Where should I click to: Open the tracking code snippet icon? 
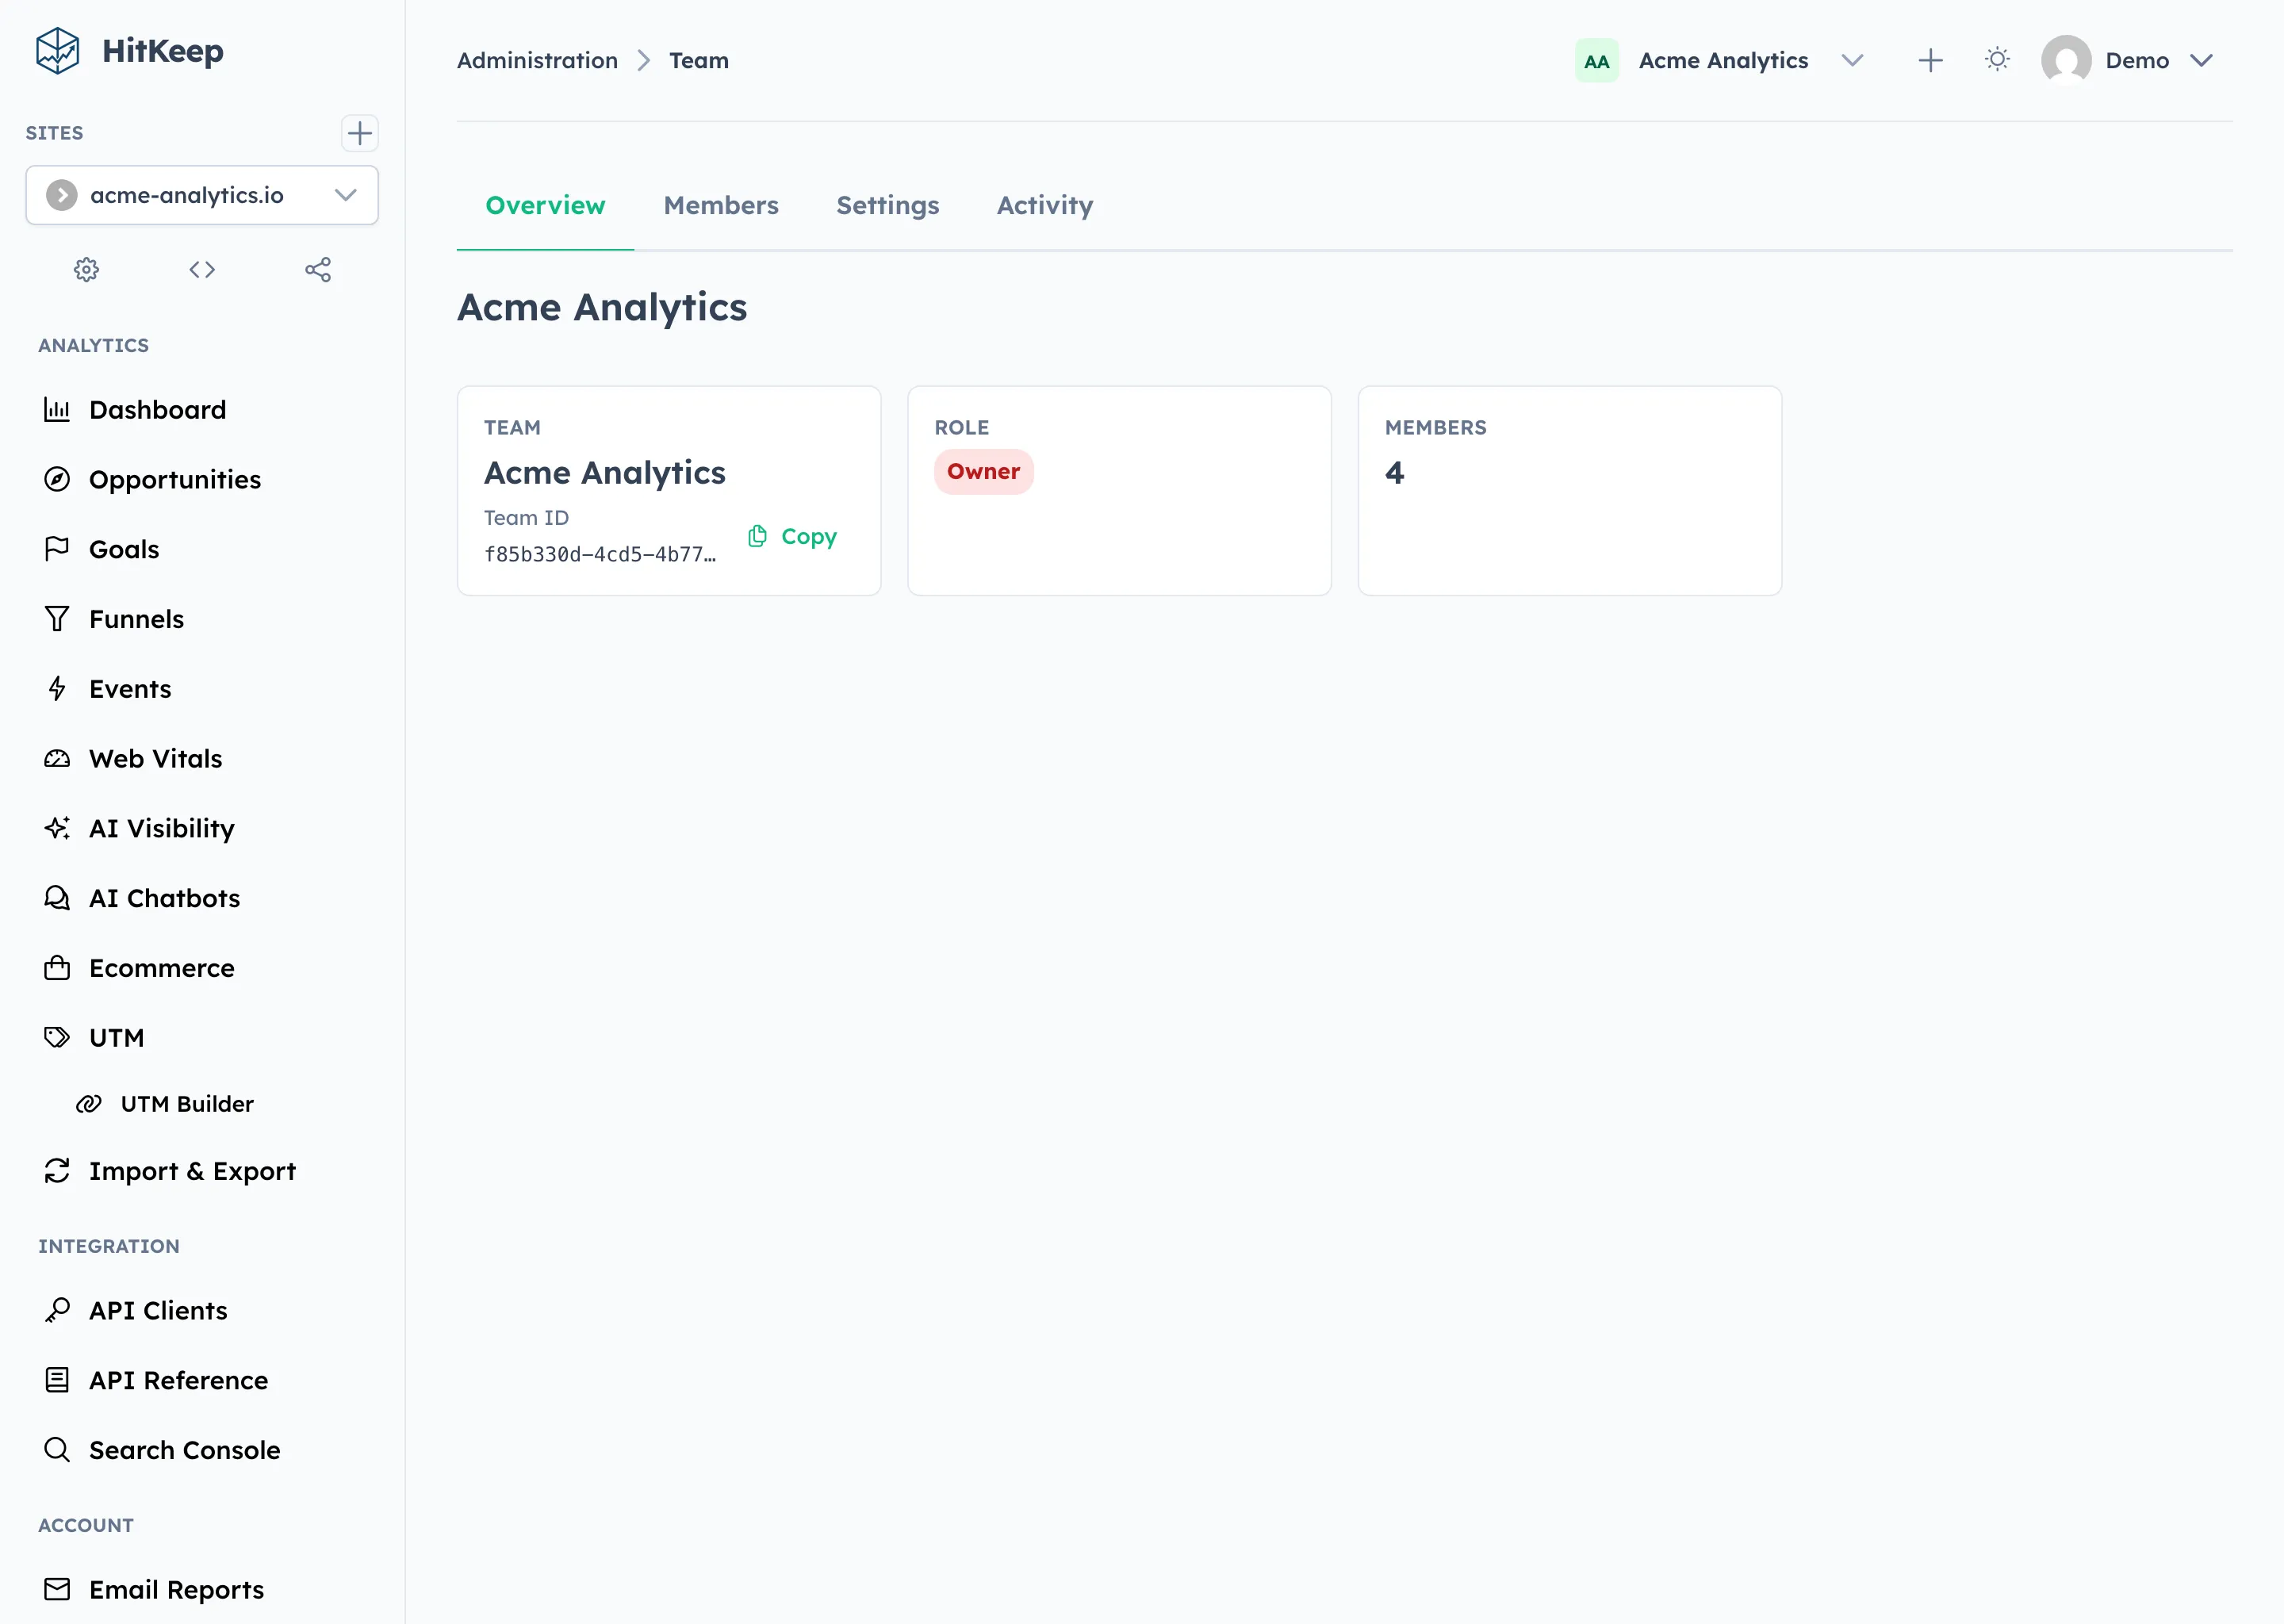click(x=202, y=269)
